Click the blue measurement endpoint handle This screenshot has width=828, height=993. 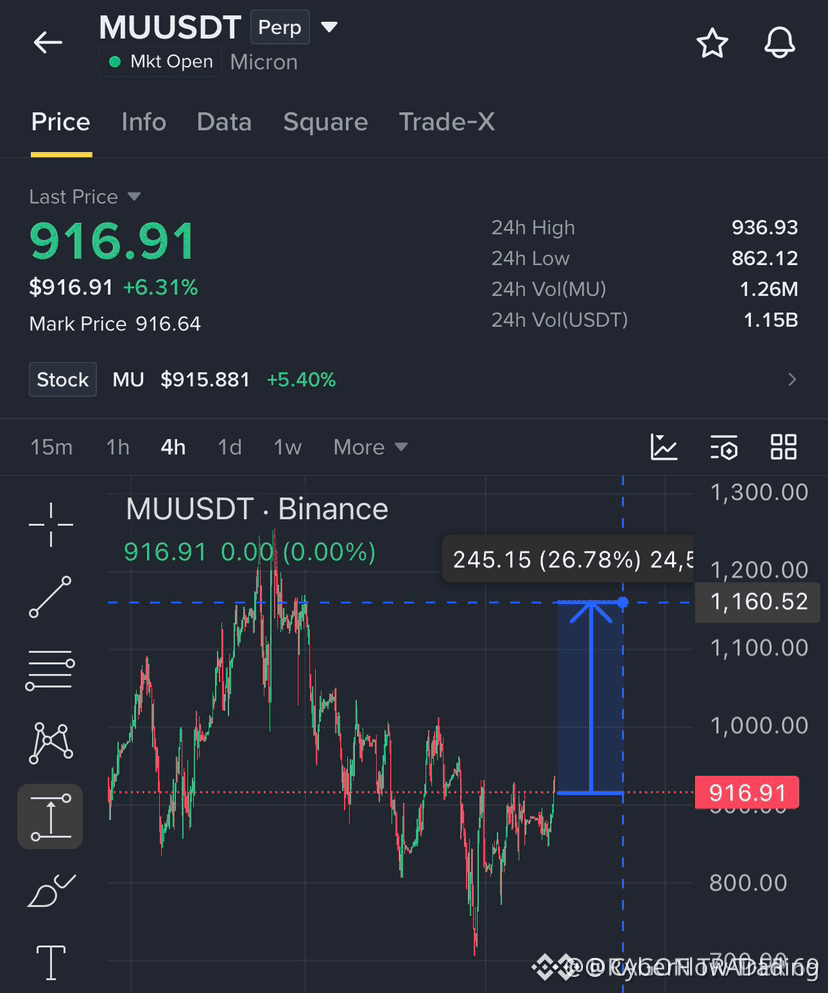pyautogui.click(x=623, y=602)
